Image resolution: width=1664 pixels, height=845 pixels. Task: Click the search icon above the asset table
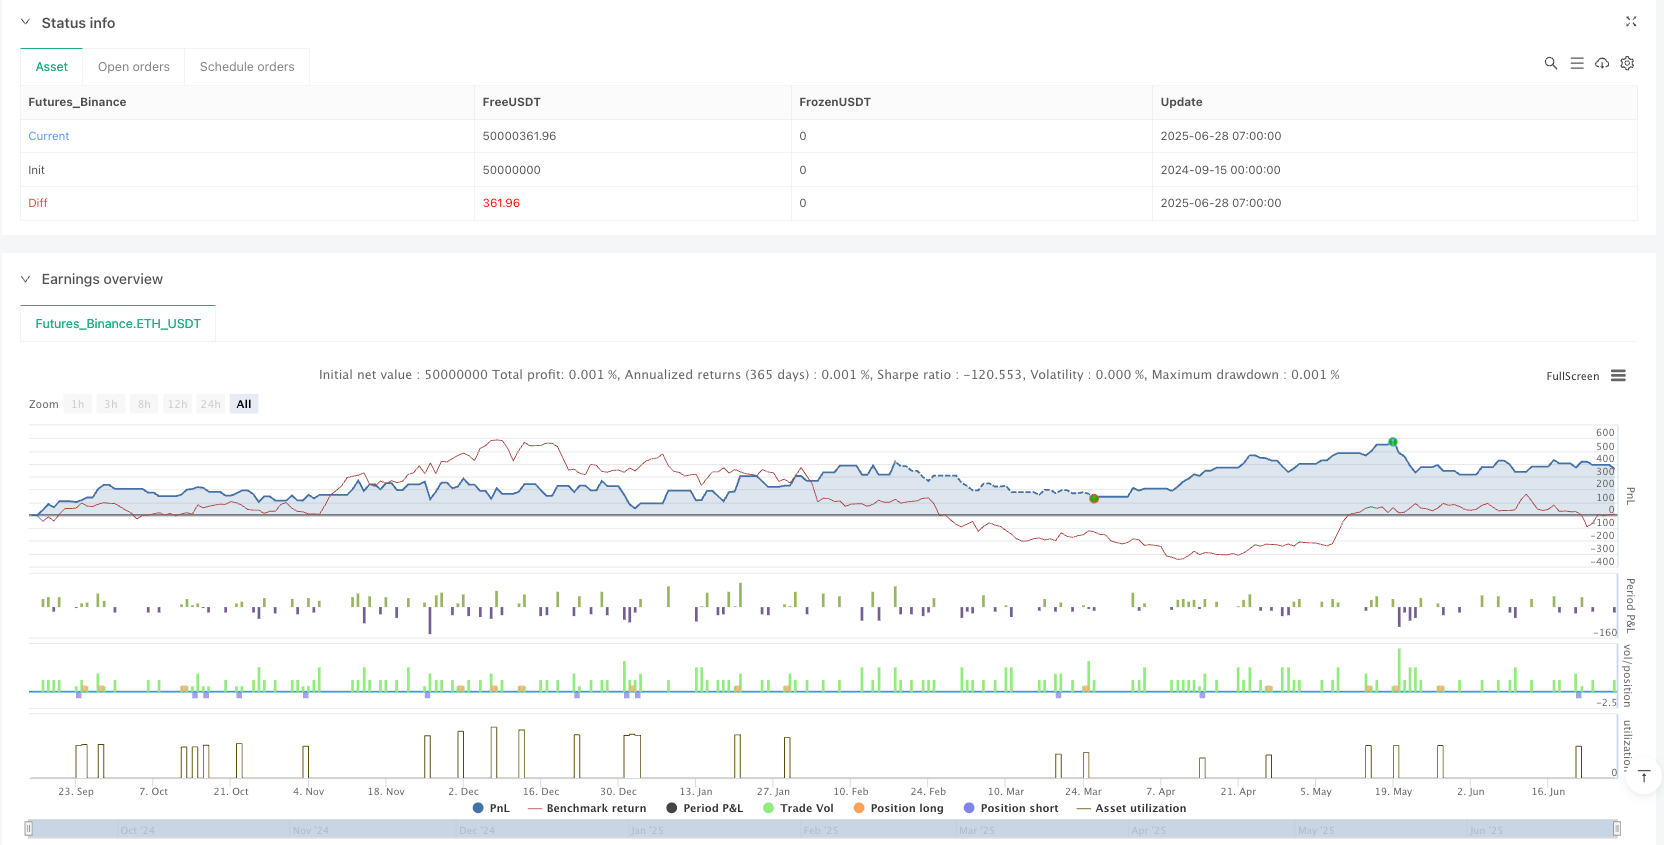click(1551, 63)
